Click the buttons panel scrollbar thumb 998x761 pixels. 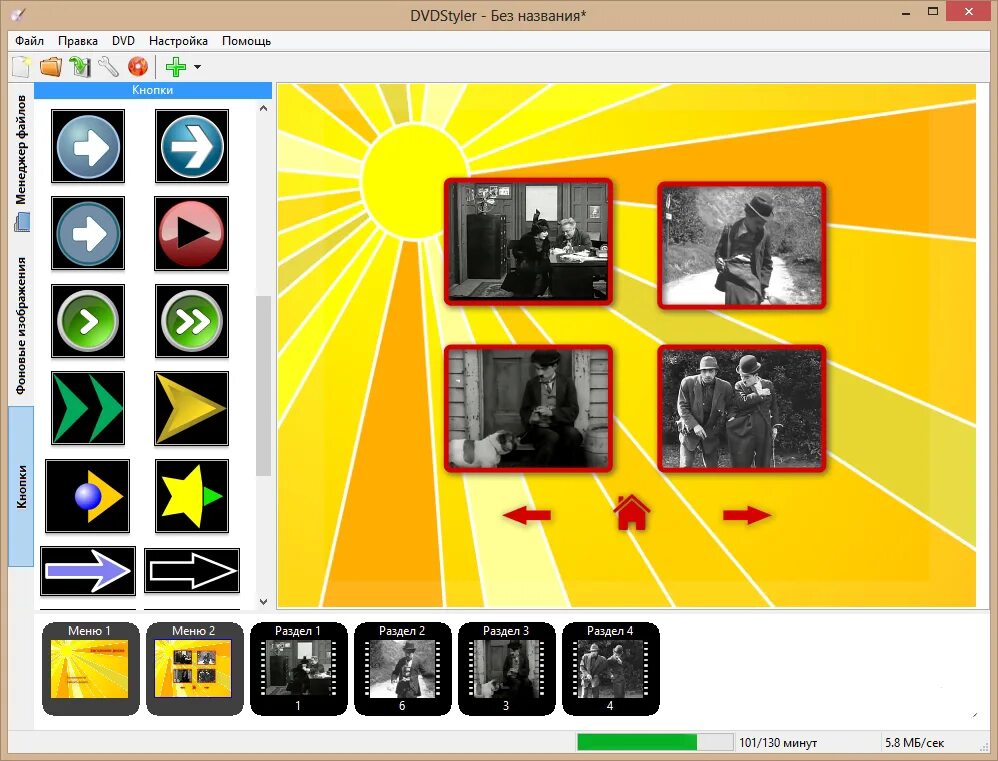(x=264, y=386)
